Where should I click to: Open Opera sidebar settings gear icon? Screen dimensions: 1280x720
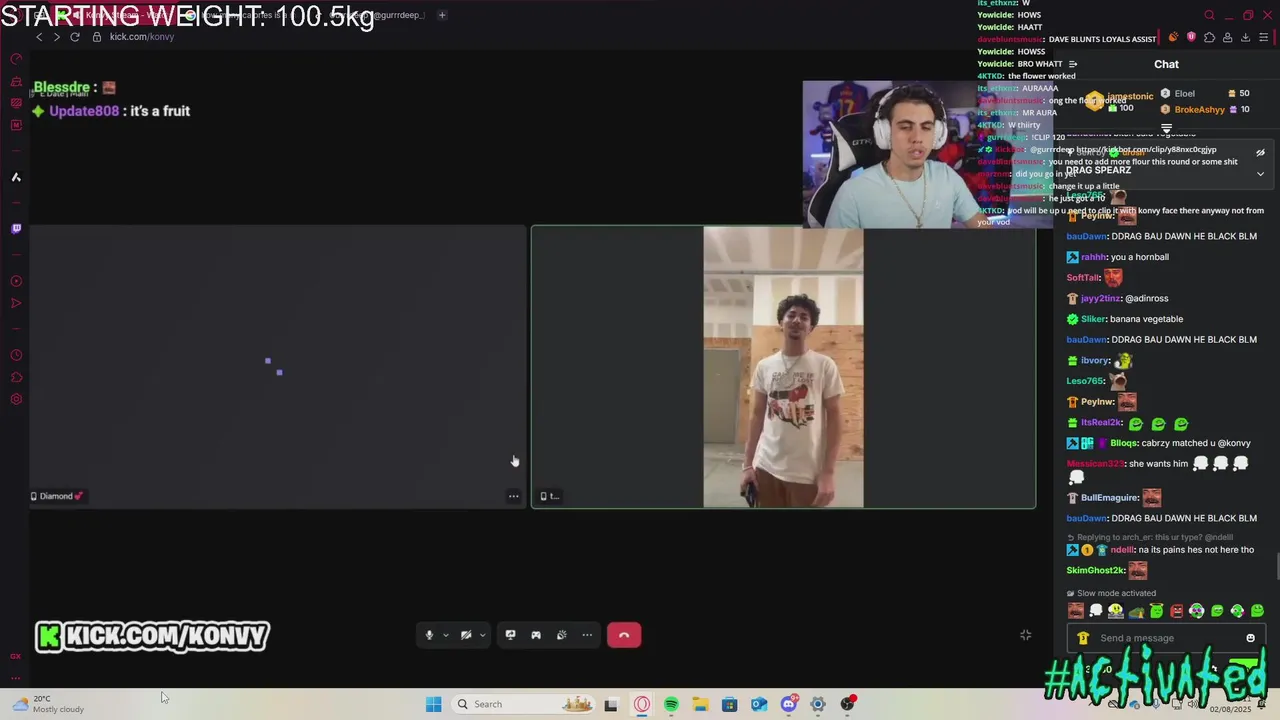(16, 399)
